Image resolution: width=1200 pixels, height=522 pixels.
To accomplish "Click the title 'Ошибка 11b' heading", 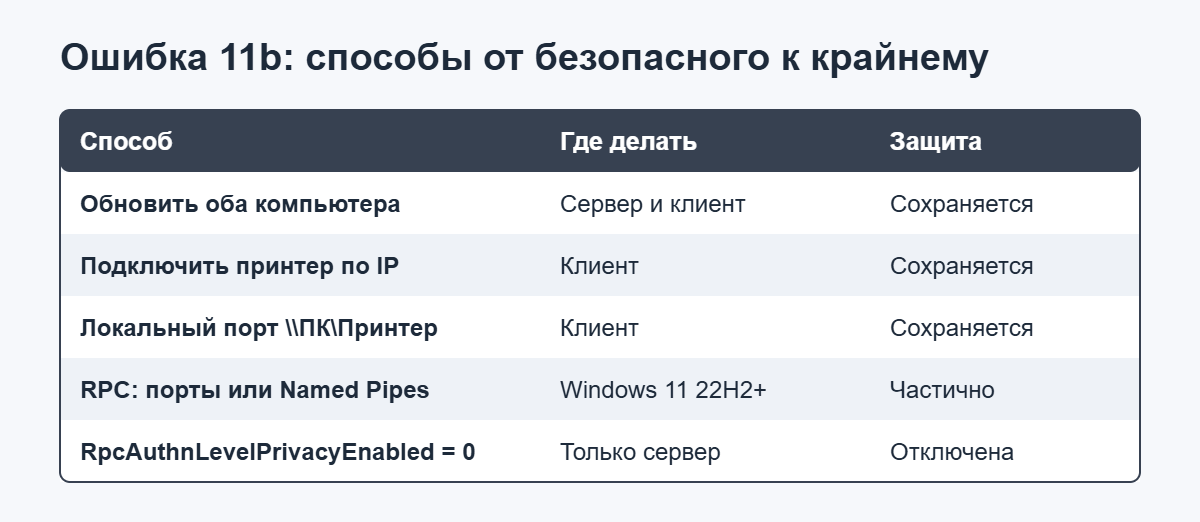I will 524,58.
